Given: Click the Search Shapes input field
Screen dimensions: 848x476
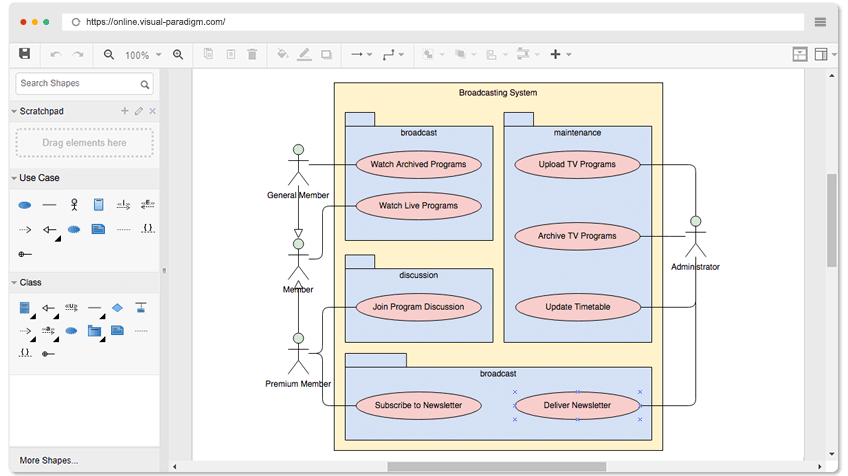Looking at the screenshot, I should tap(84, 84).
